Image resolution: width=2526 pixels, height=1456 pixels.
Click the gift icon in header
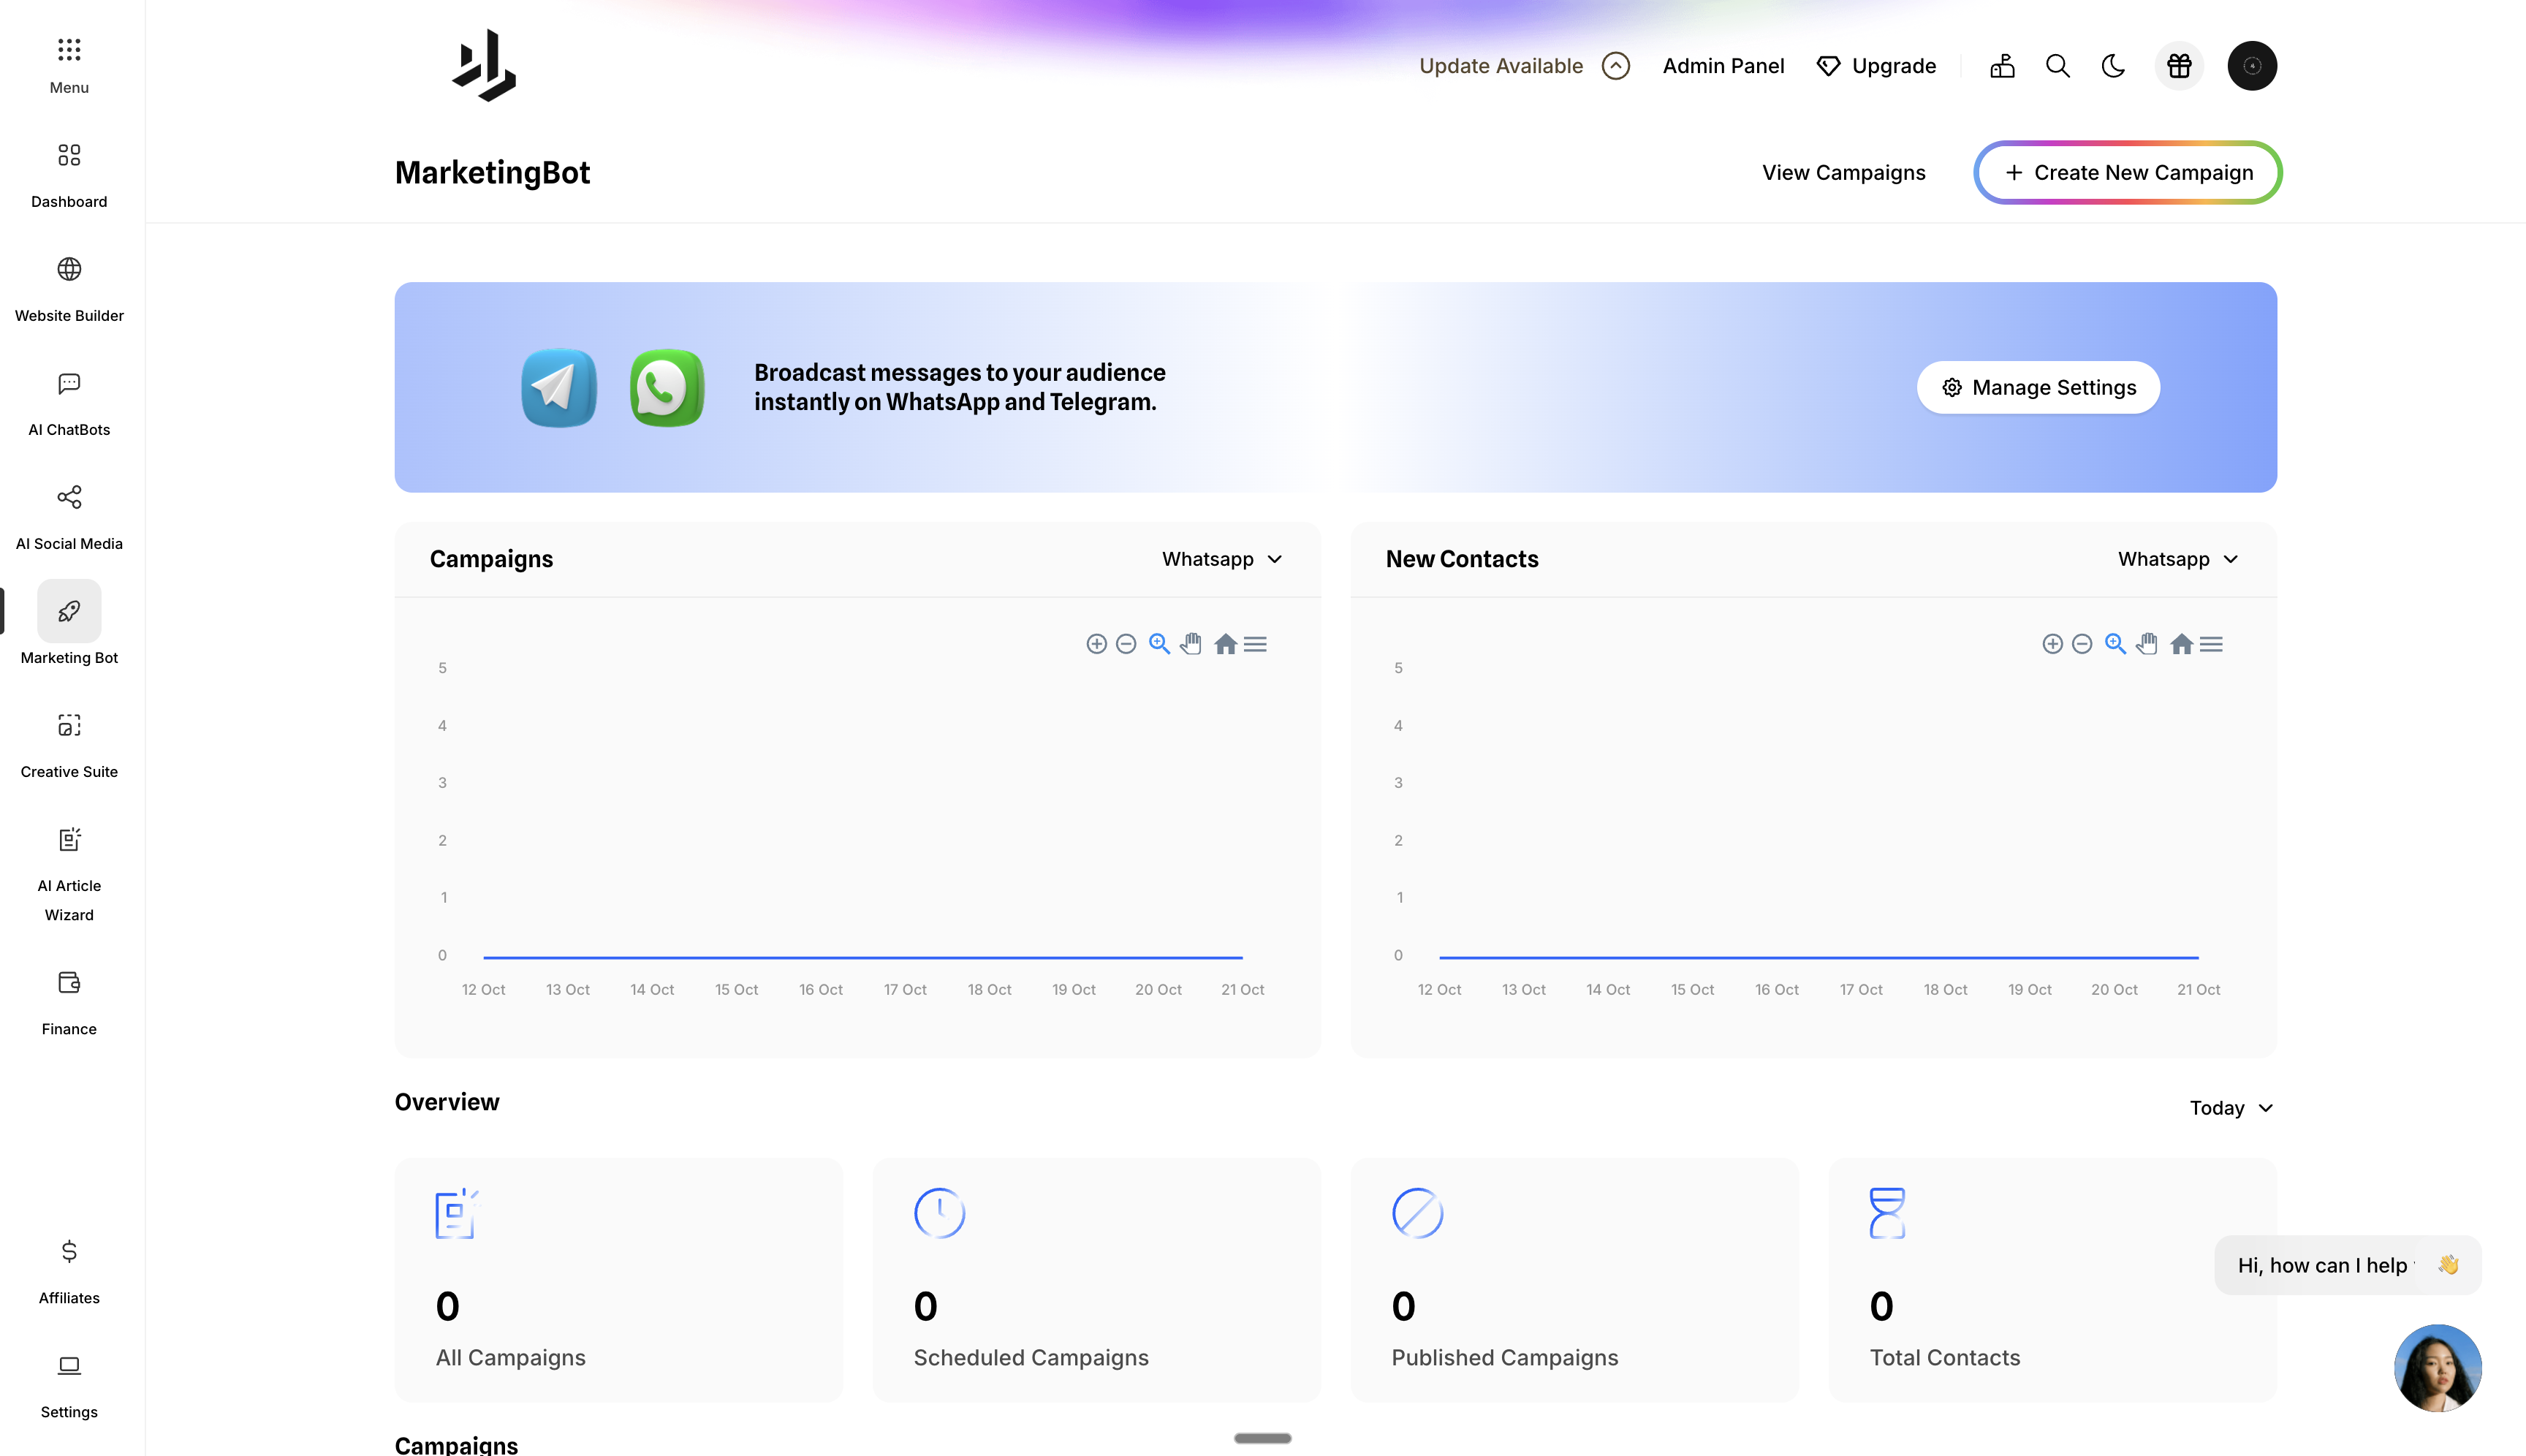pyautogui.click(x=2178, y=66)
